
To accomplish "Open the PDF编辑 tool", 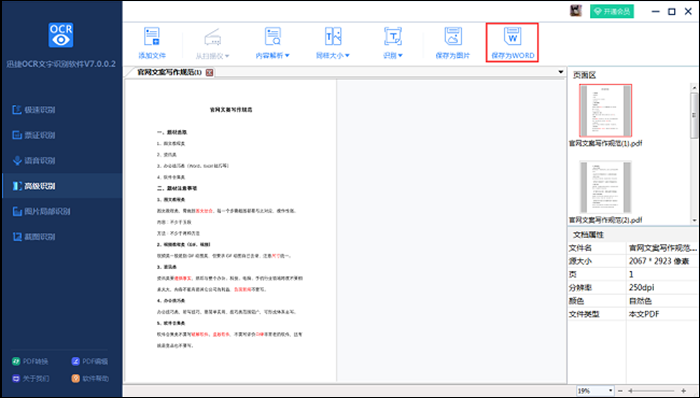I will [x=90, y=361].
